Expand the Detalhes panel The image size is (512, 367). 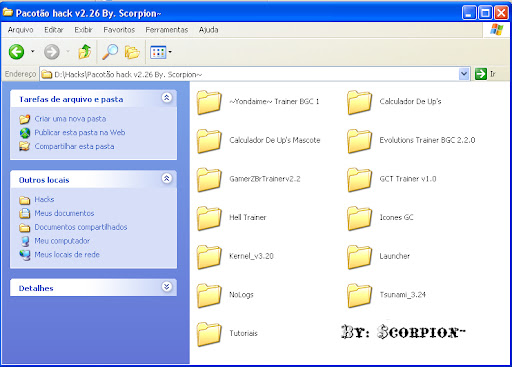click(167, 287)
